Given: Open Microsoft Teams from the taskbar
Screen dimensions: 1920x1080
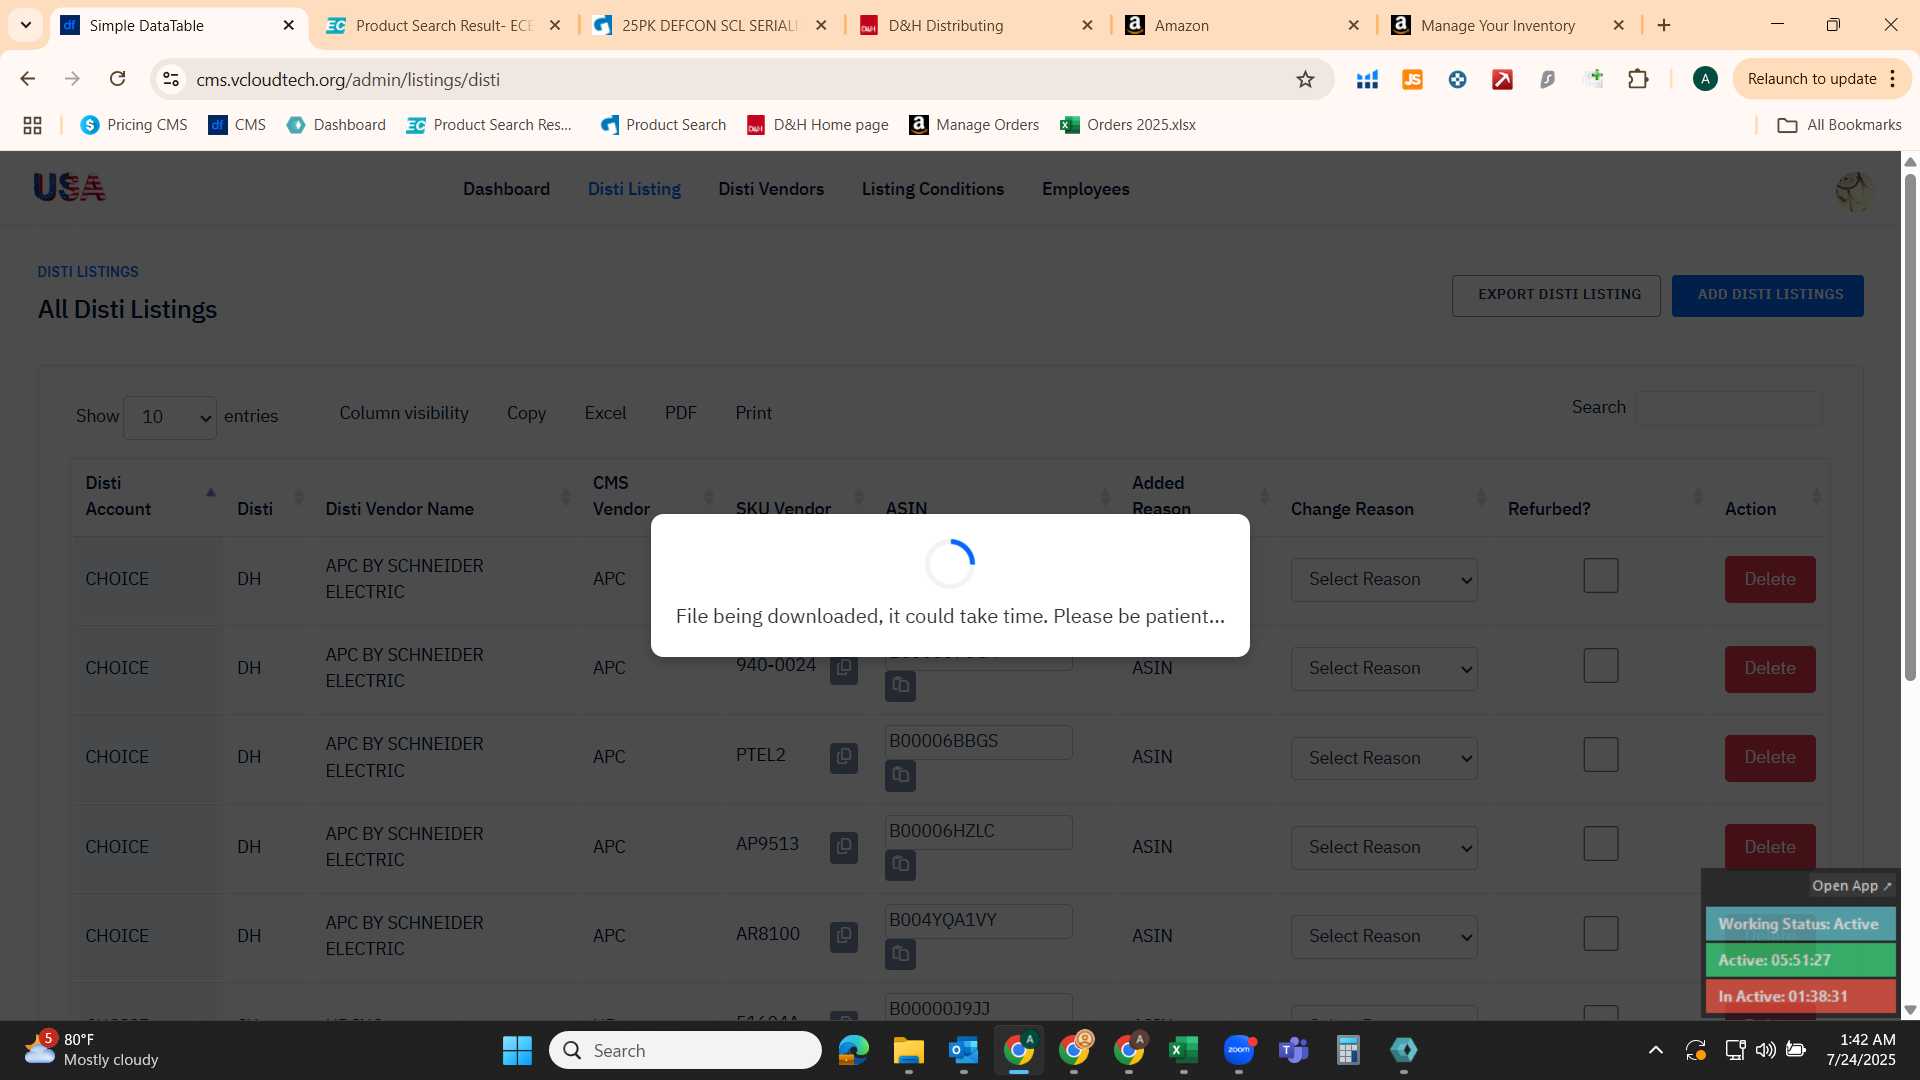Looking at the screenshot, I should pos(1293,1050).
